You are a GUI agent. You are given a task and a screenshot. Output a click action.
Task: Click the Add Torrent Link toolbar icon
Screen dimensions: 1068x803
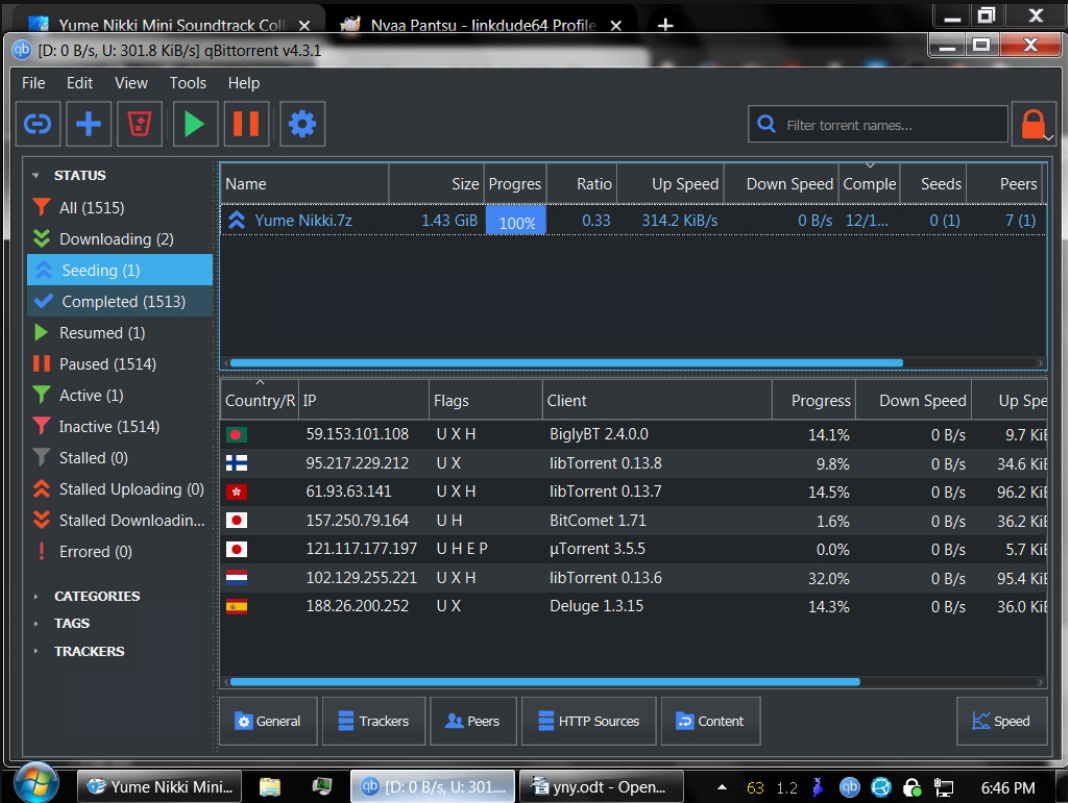point(38,124)
